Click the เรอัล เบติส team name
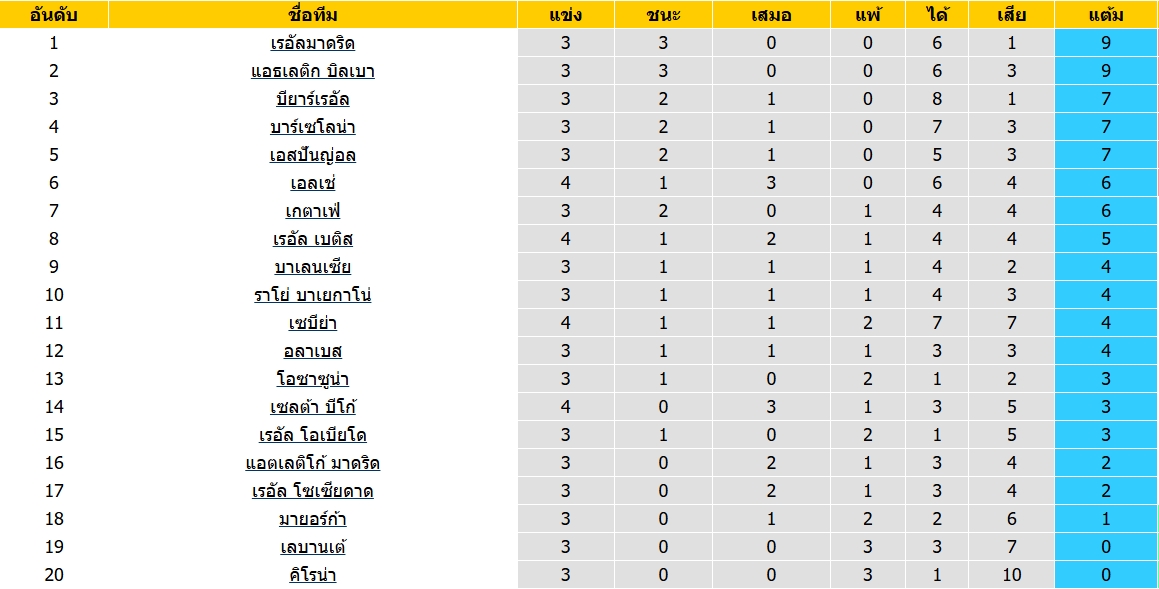Image resolution: width=1159 pixels, height=589 pixels. pyautogui.click(x=313, y=239)
